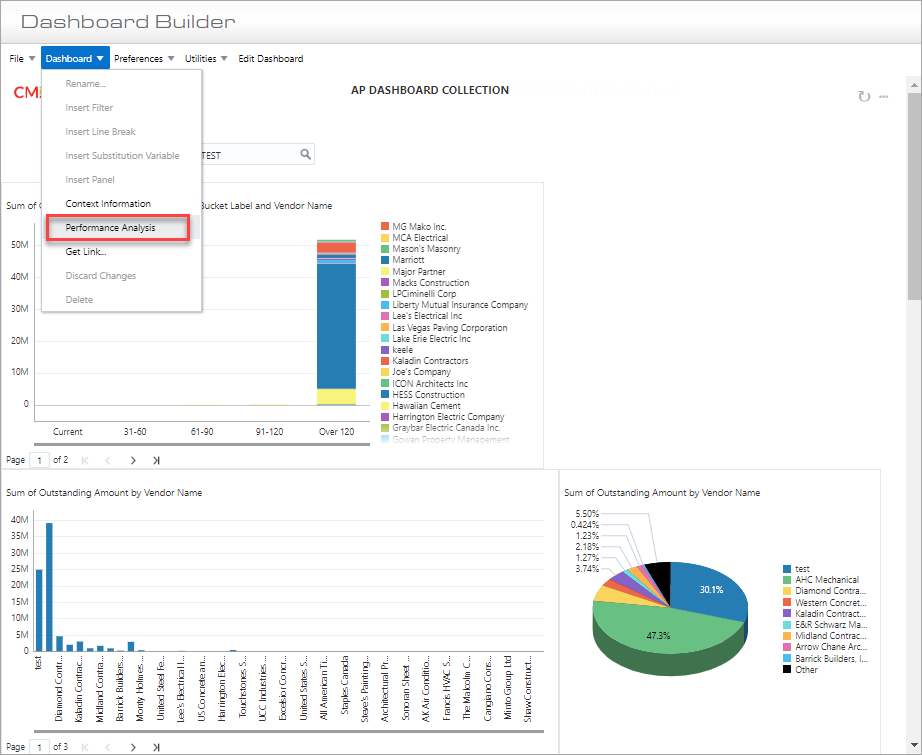Click the blue 30.1% pie slice
The height and width of the screenshot is (755, 922).
pos(711,589)
